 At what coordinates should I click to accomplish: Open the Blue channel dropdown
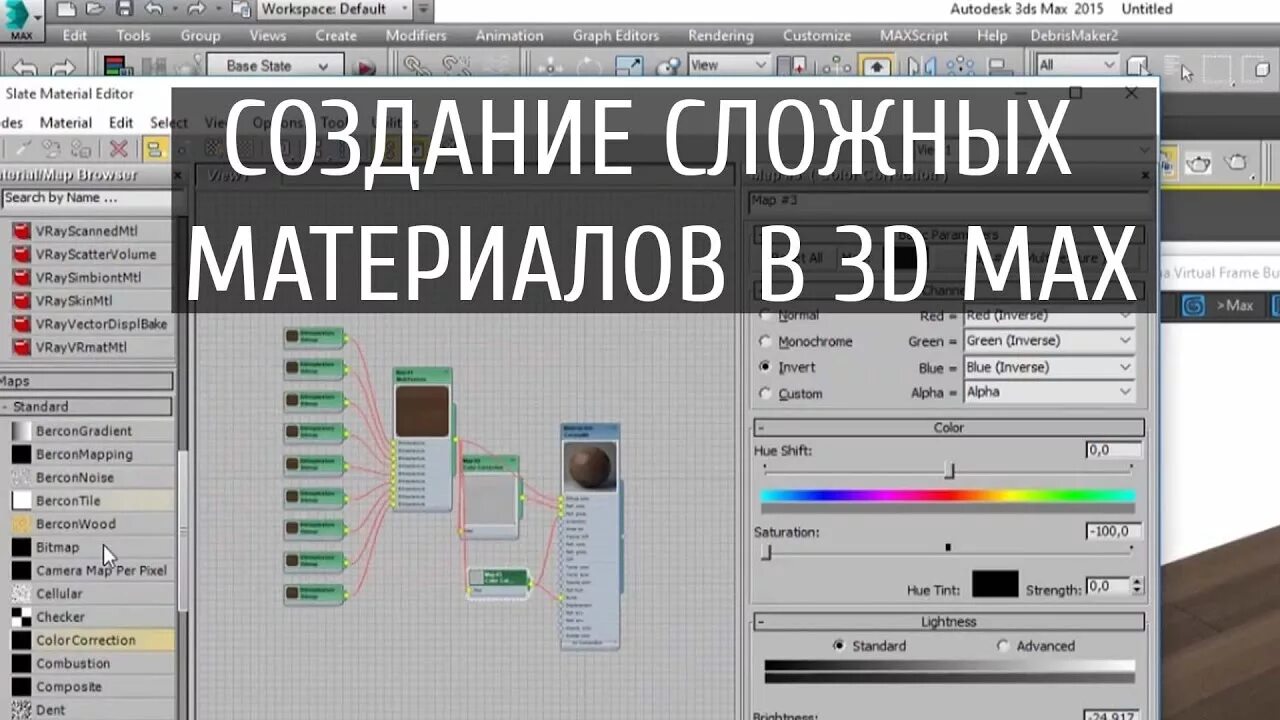coord(1048,367)
